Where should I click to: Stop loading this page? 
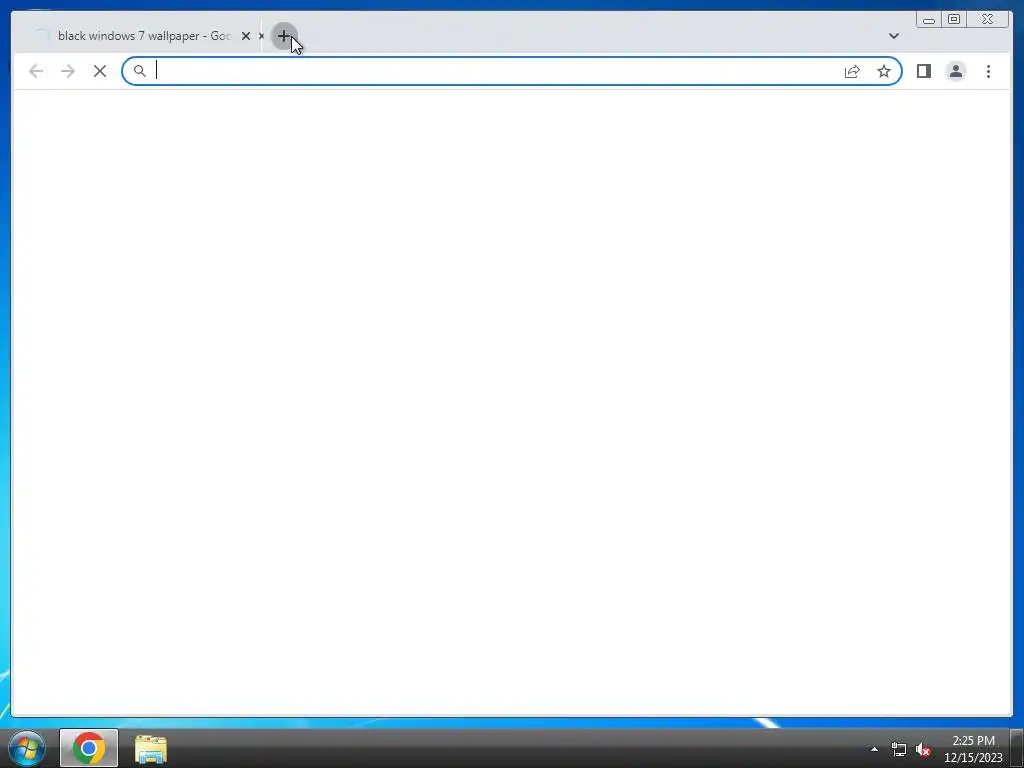pyautogui.click(x=100, y=71)
